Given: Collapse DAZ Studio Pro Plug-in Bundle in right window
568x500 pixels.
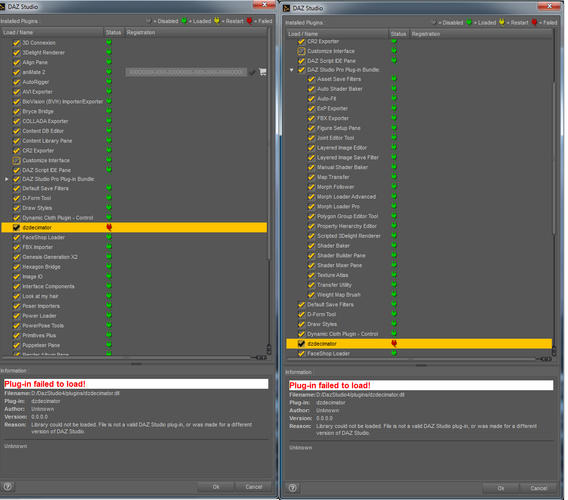Looking at the screenshot, I should pyautogui.click(x=292, y=70).
